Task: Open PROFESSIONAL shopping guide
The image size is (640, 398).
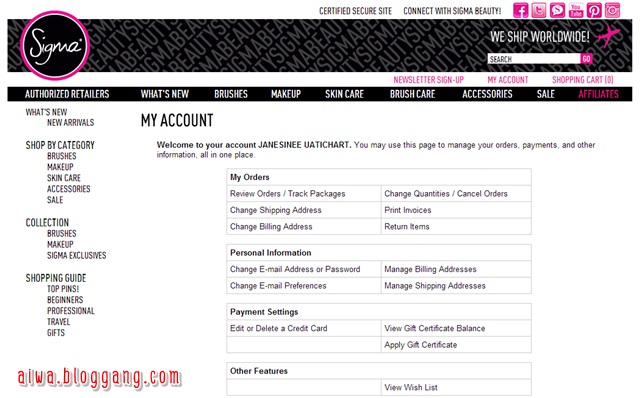Action: (x=71, y=311)
